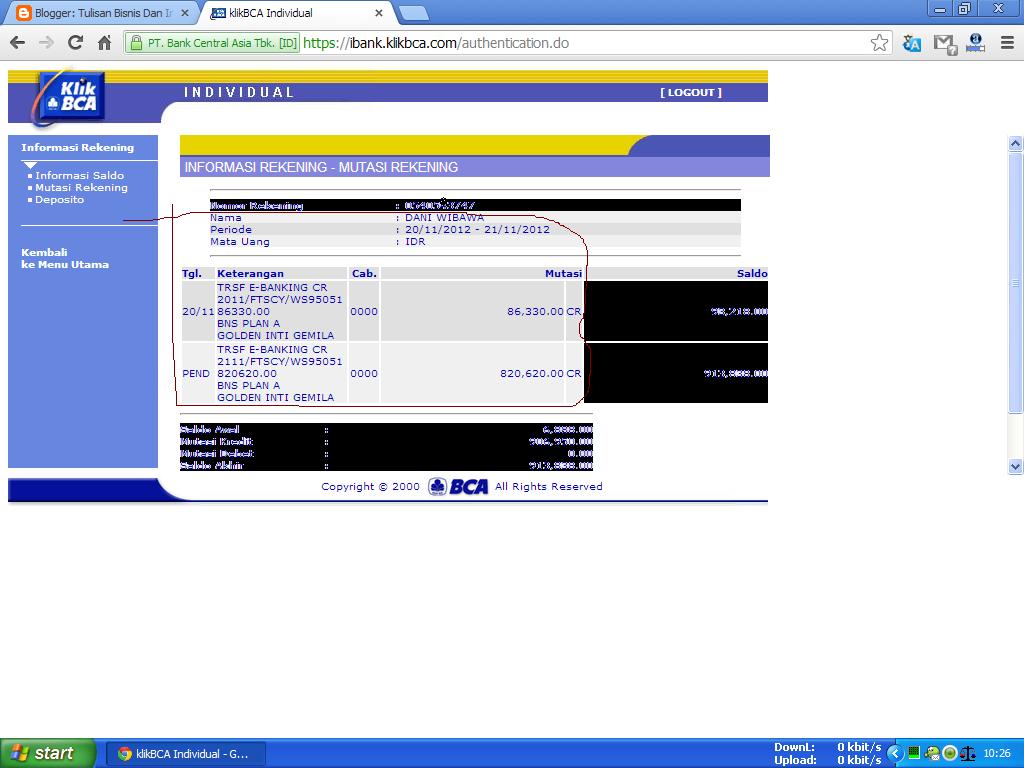
Task: Switch to the Blogger Tulisan Bisnis tab
Action: 103,13
